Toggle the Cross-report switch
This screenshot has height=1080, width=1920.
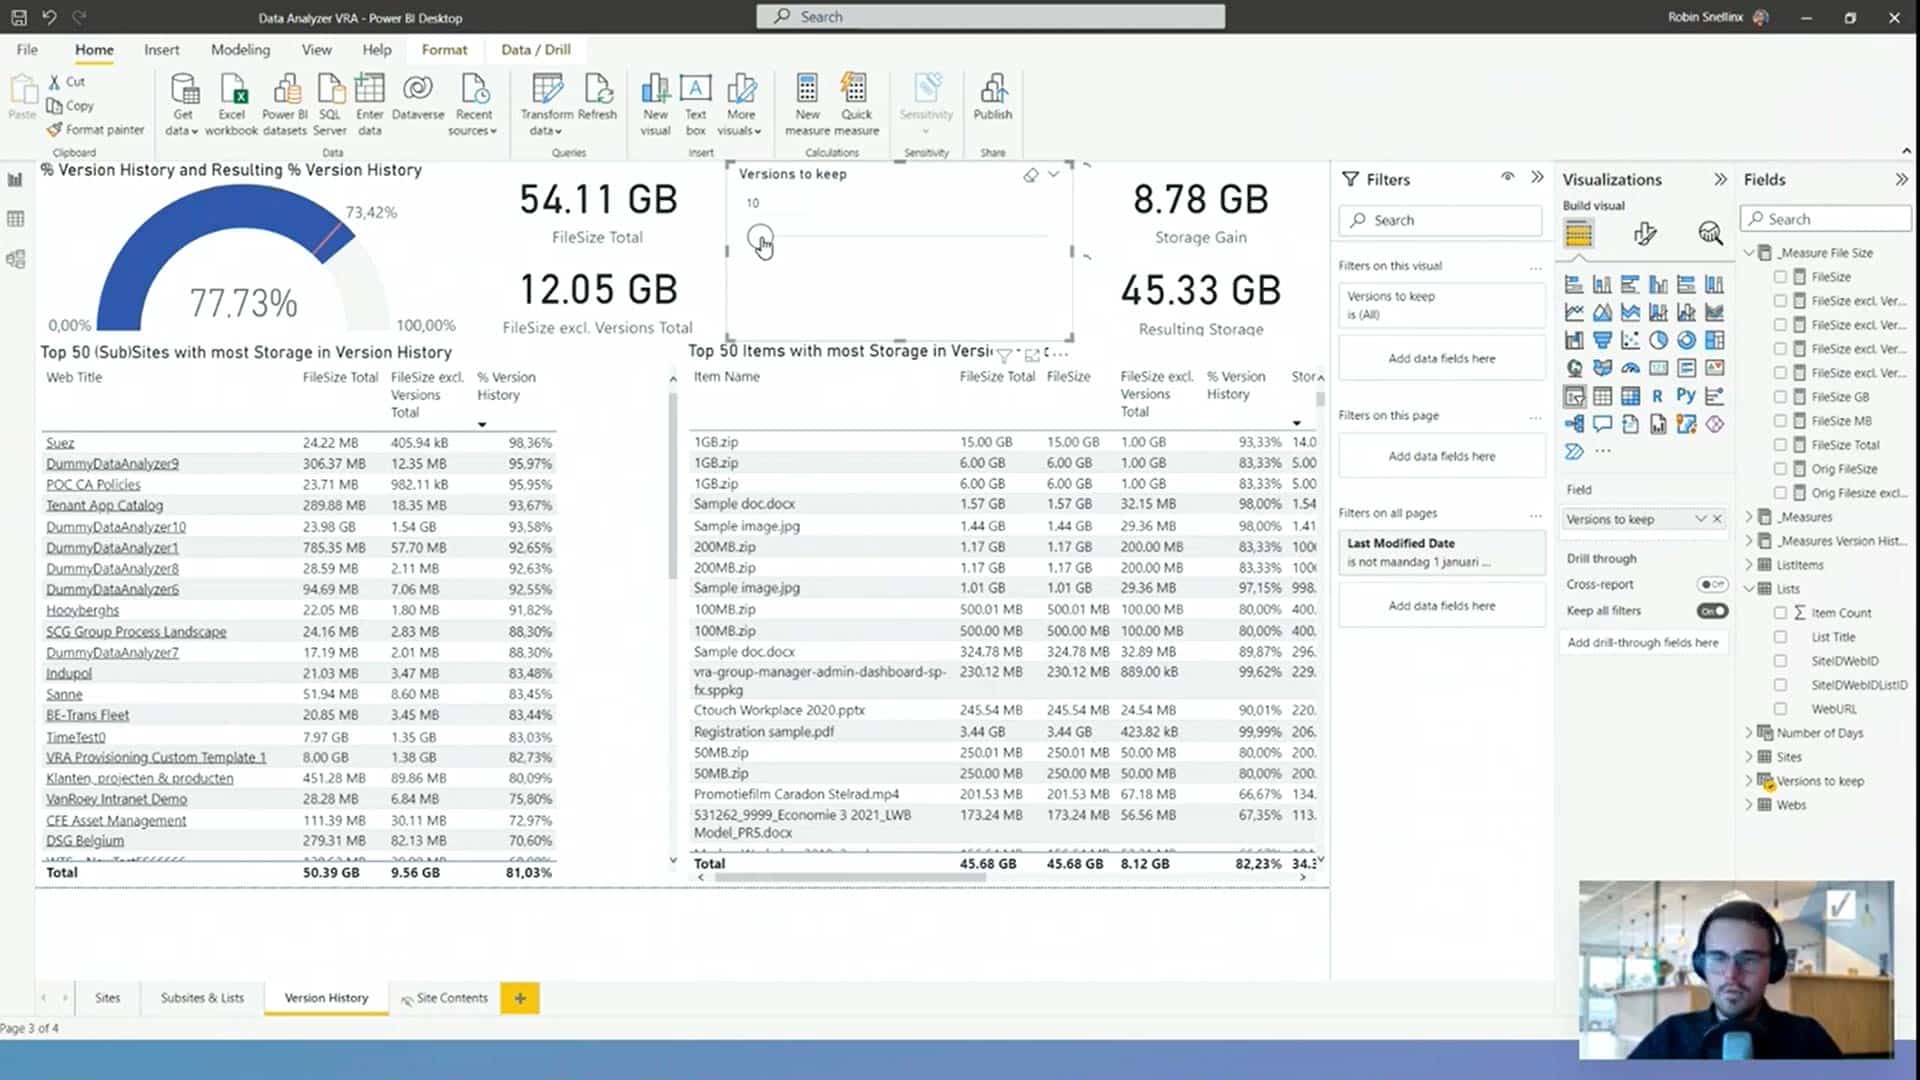pos(1712,585)
